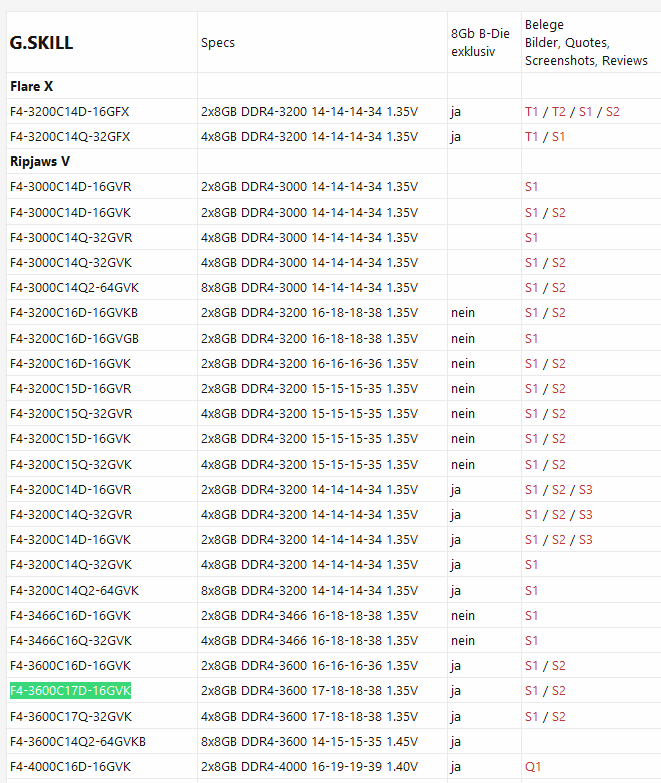Screen dimensions: 661x783
Task: Select model name F4-3600C17Q-32GVK
Action: [x=71, y=716]
